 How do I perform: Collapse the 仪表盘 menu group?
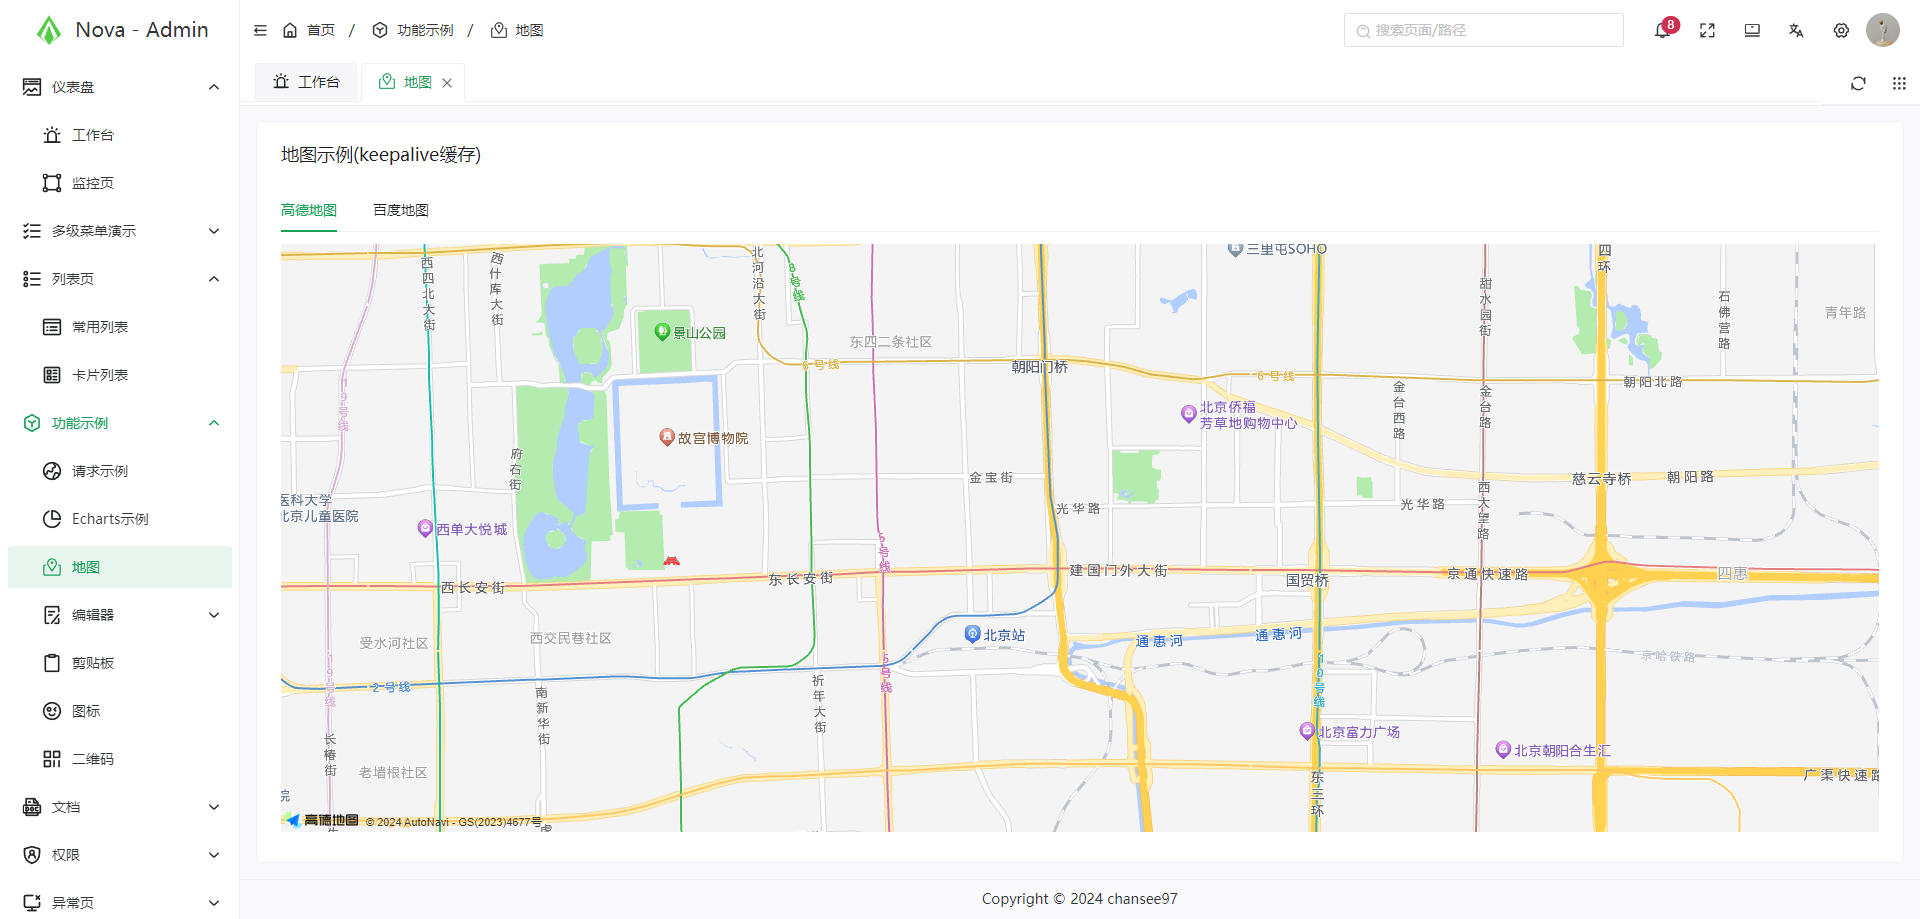[120, 87]
